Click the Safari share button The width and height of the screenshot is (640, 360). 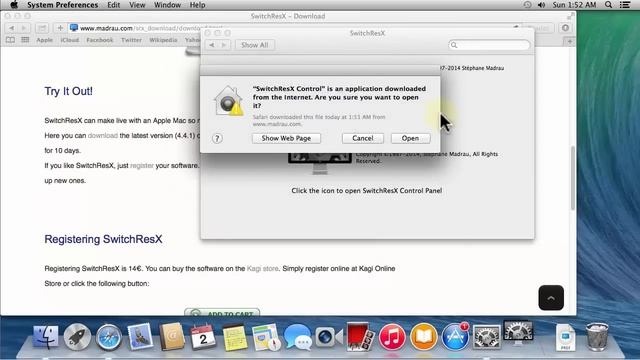click(42, 28)
